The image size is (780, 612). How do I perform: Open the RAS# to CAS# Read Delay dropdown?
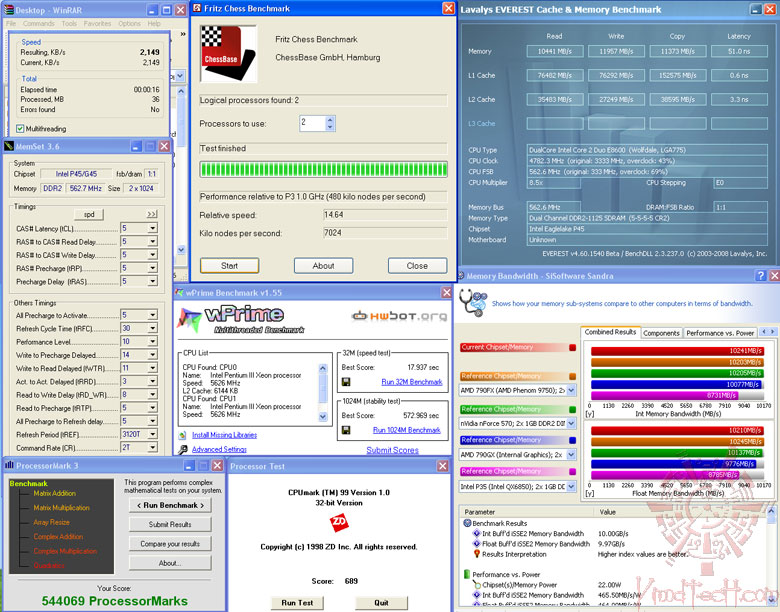point(152,242)
